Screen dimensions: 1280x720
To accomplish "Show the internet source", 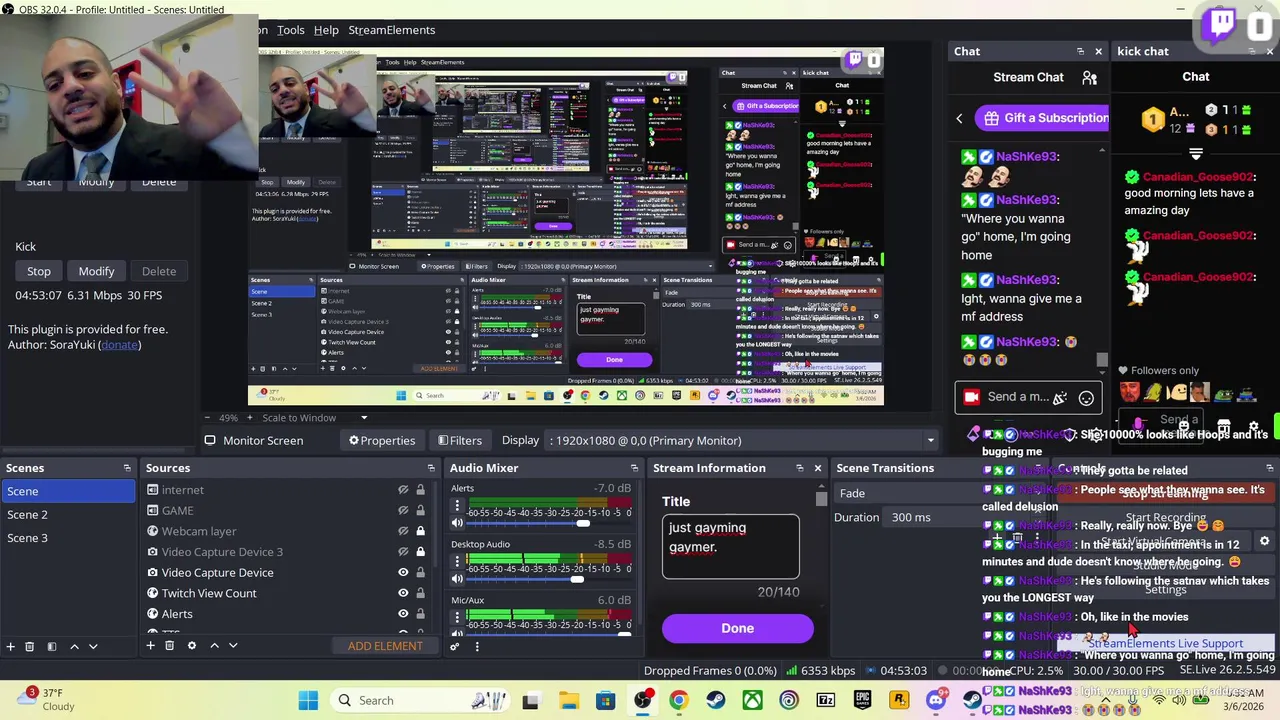I will pos(403,490).
